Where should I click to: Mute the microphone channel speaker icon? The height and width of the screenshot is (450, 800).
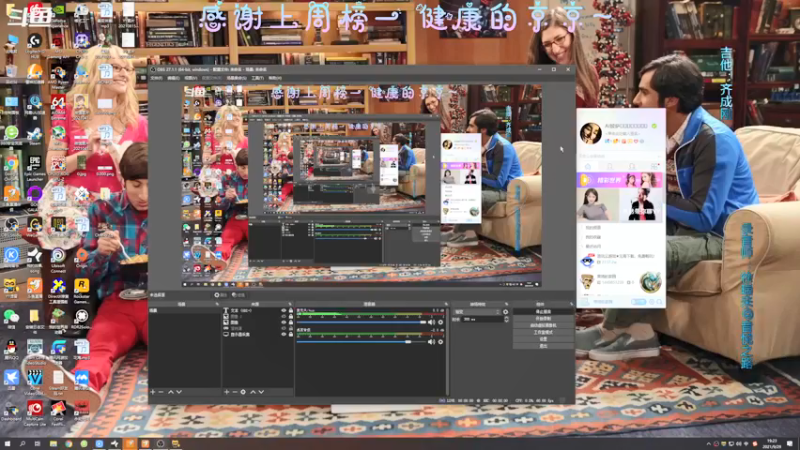432,322
